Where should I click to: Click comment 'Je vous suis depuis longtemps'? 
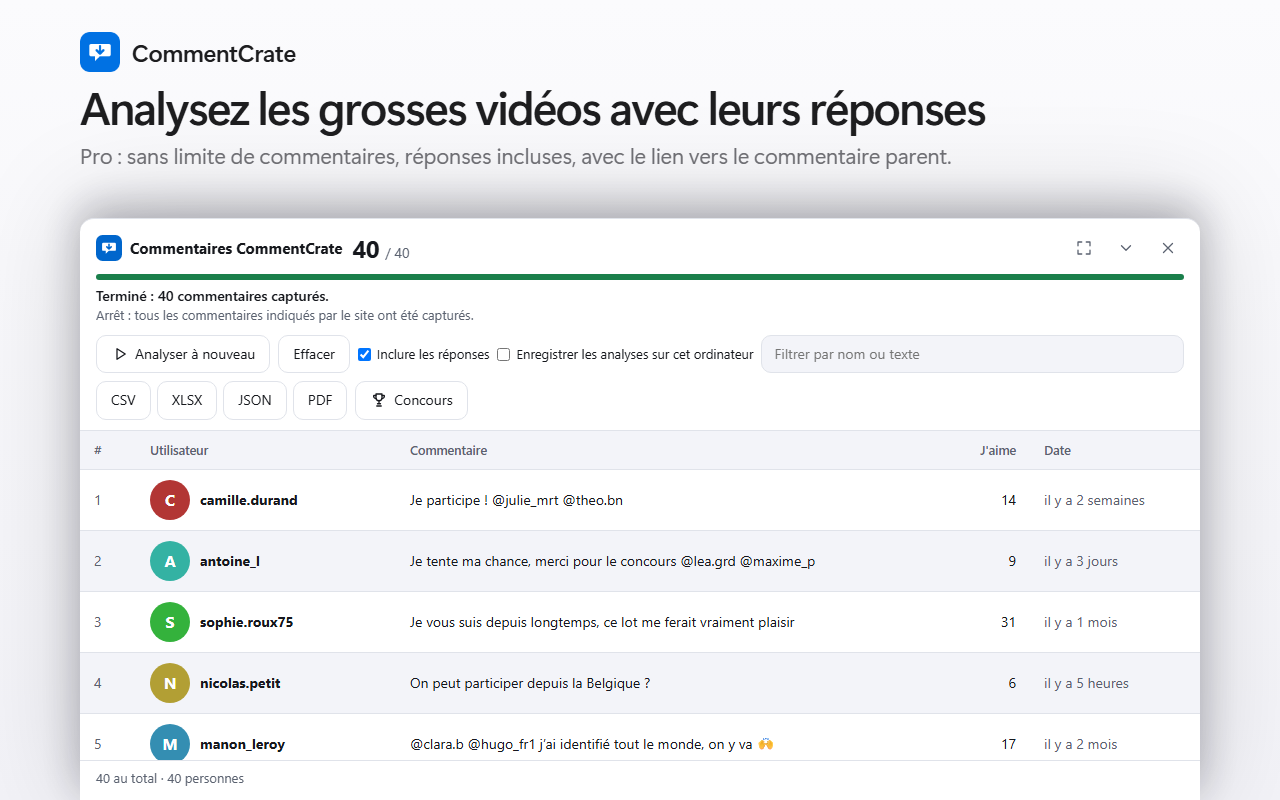click(x=602, y=622)
